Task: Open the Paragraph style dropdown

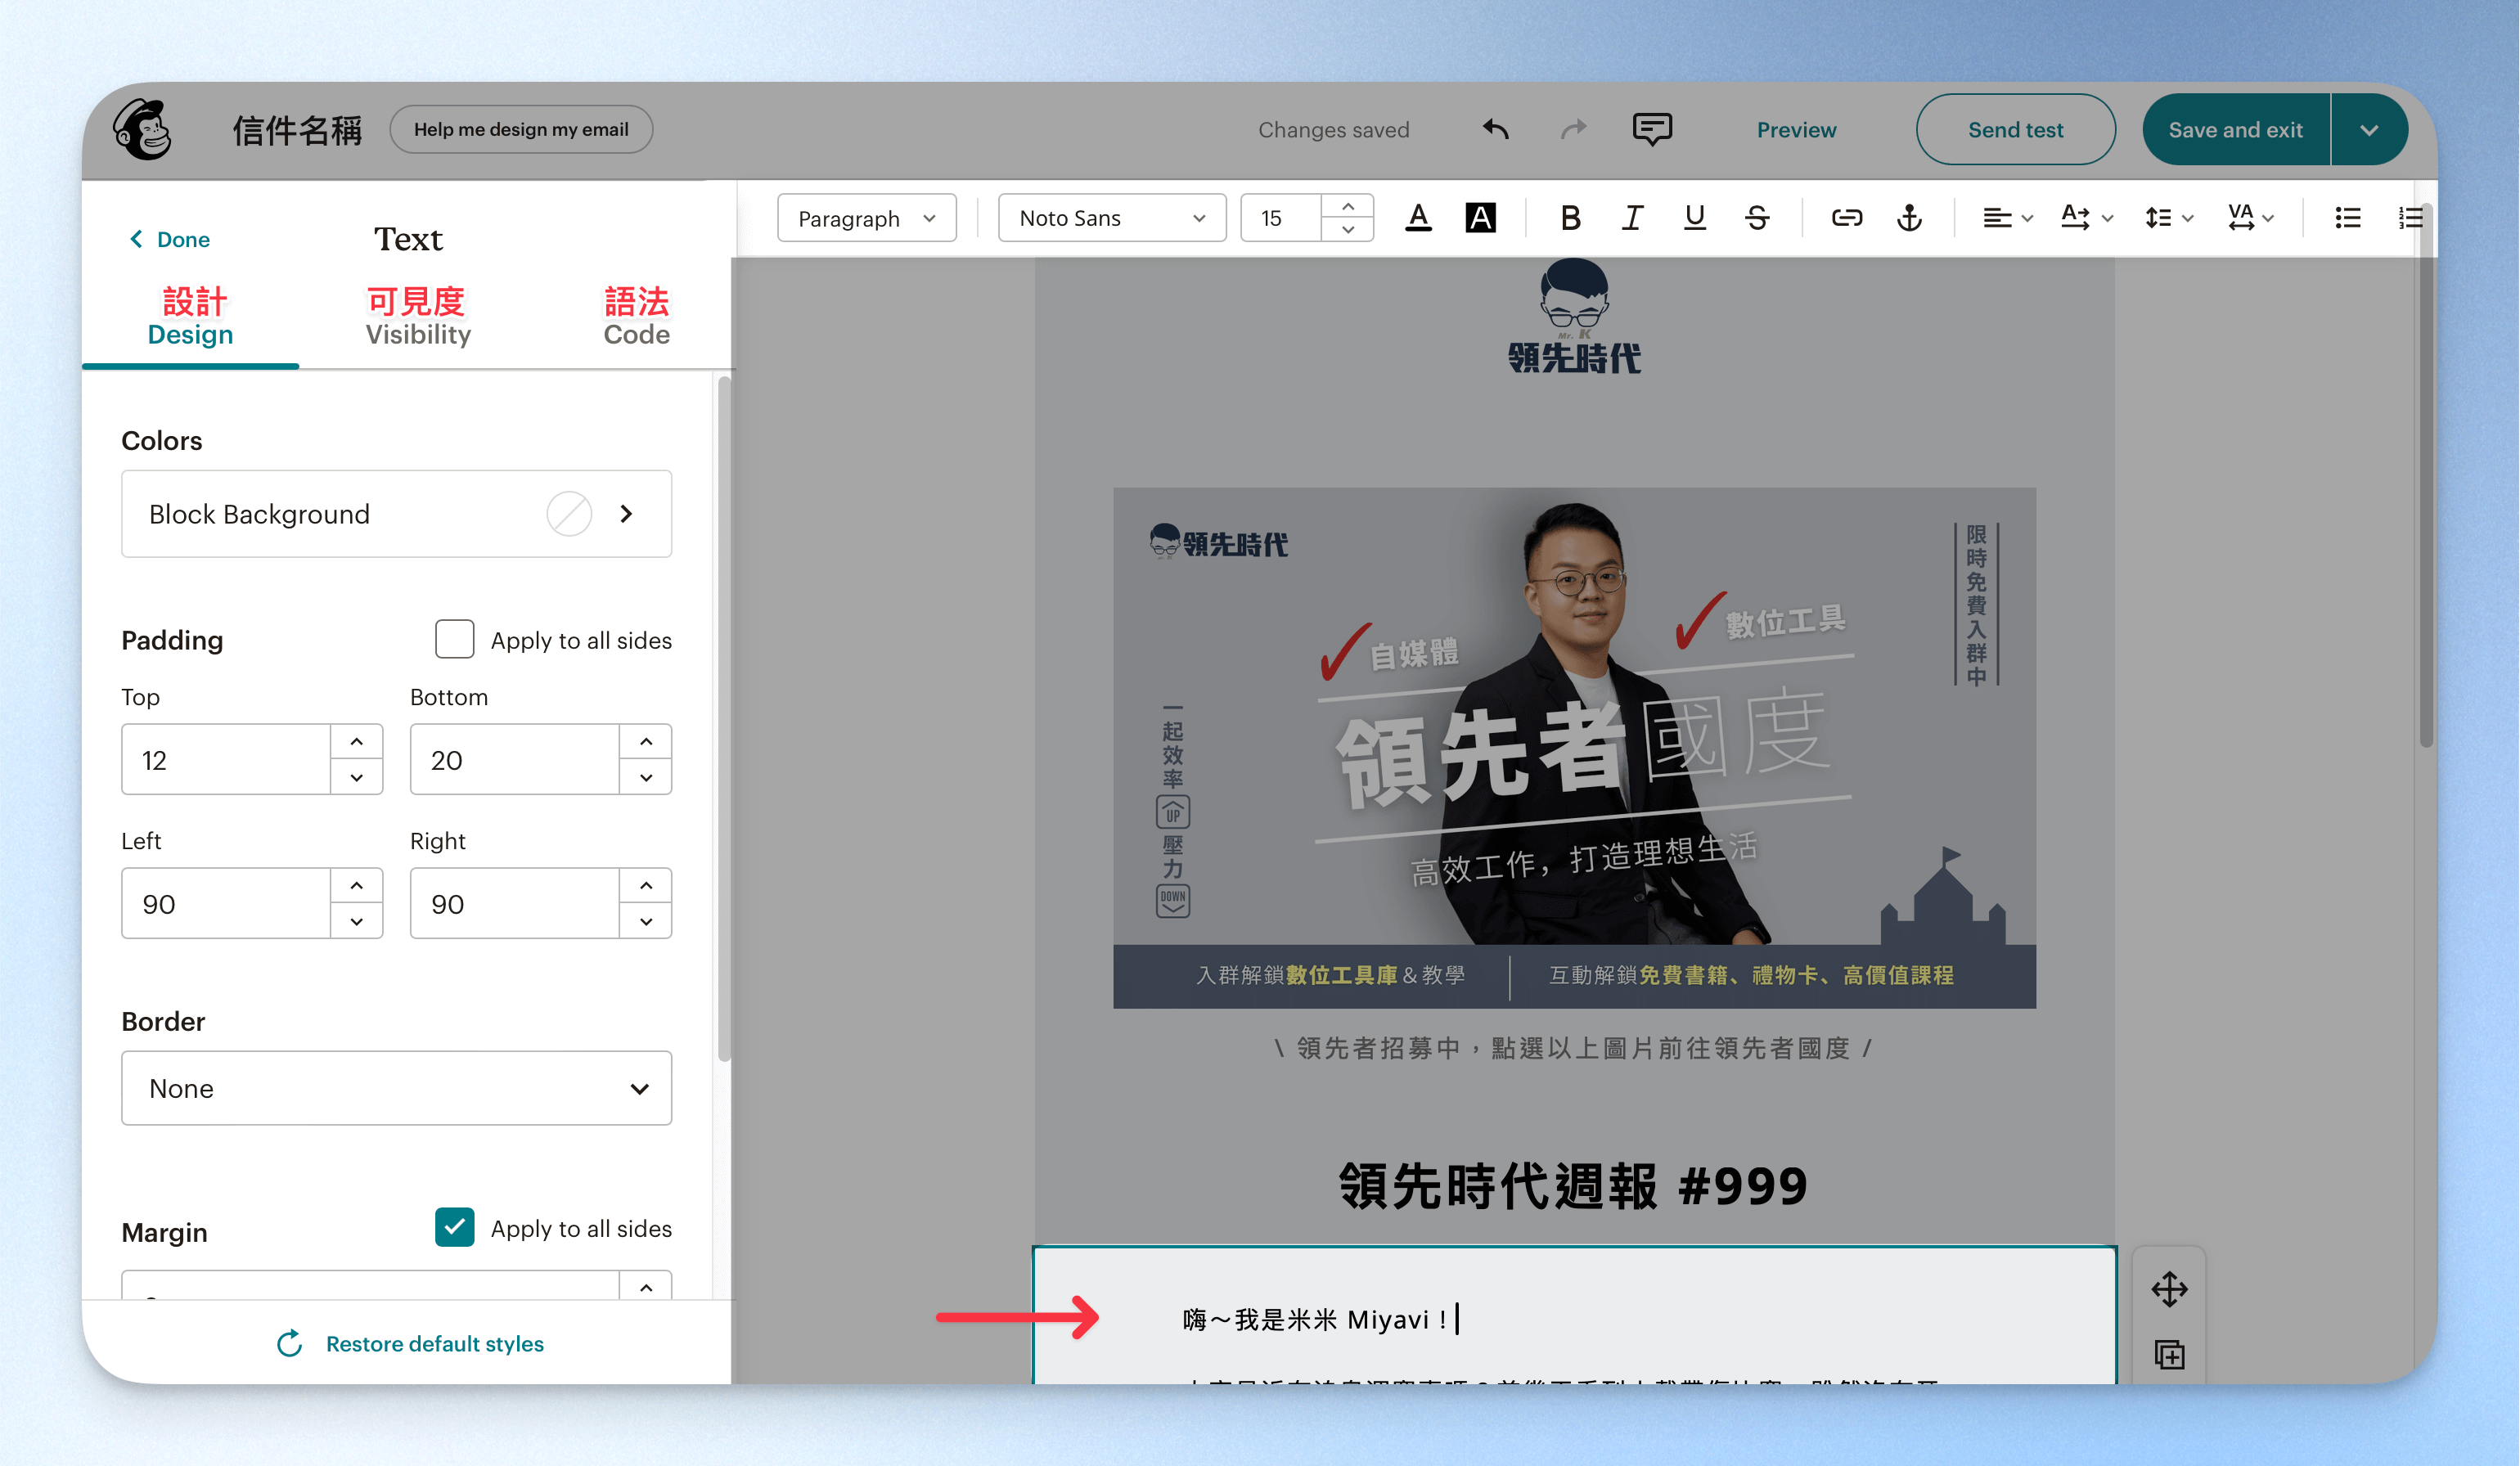Action: point(866,217)
